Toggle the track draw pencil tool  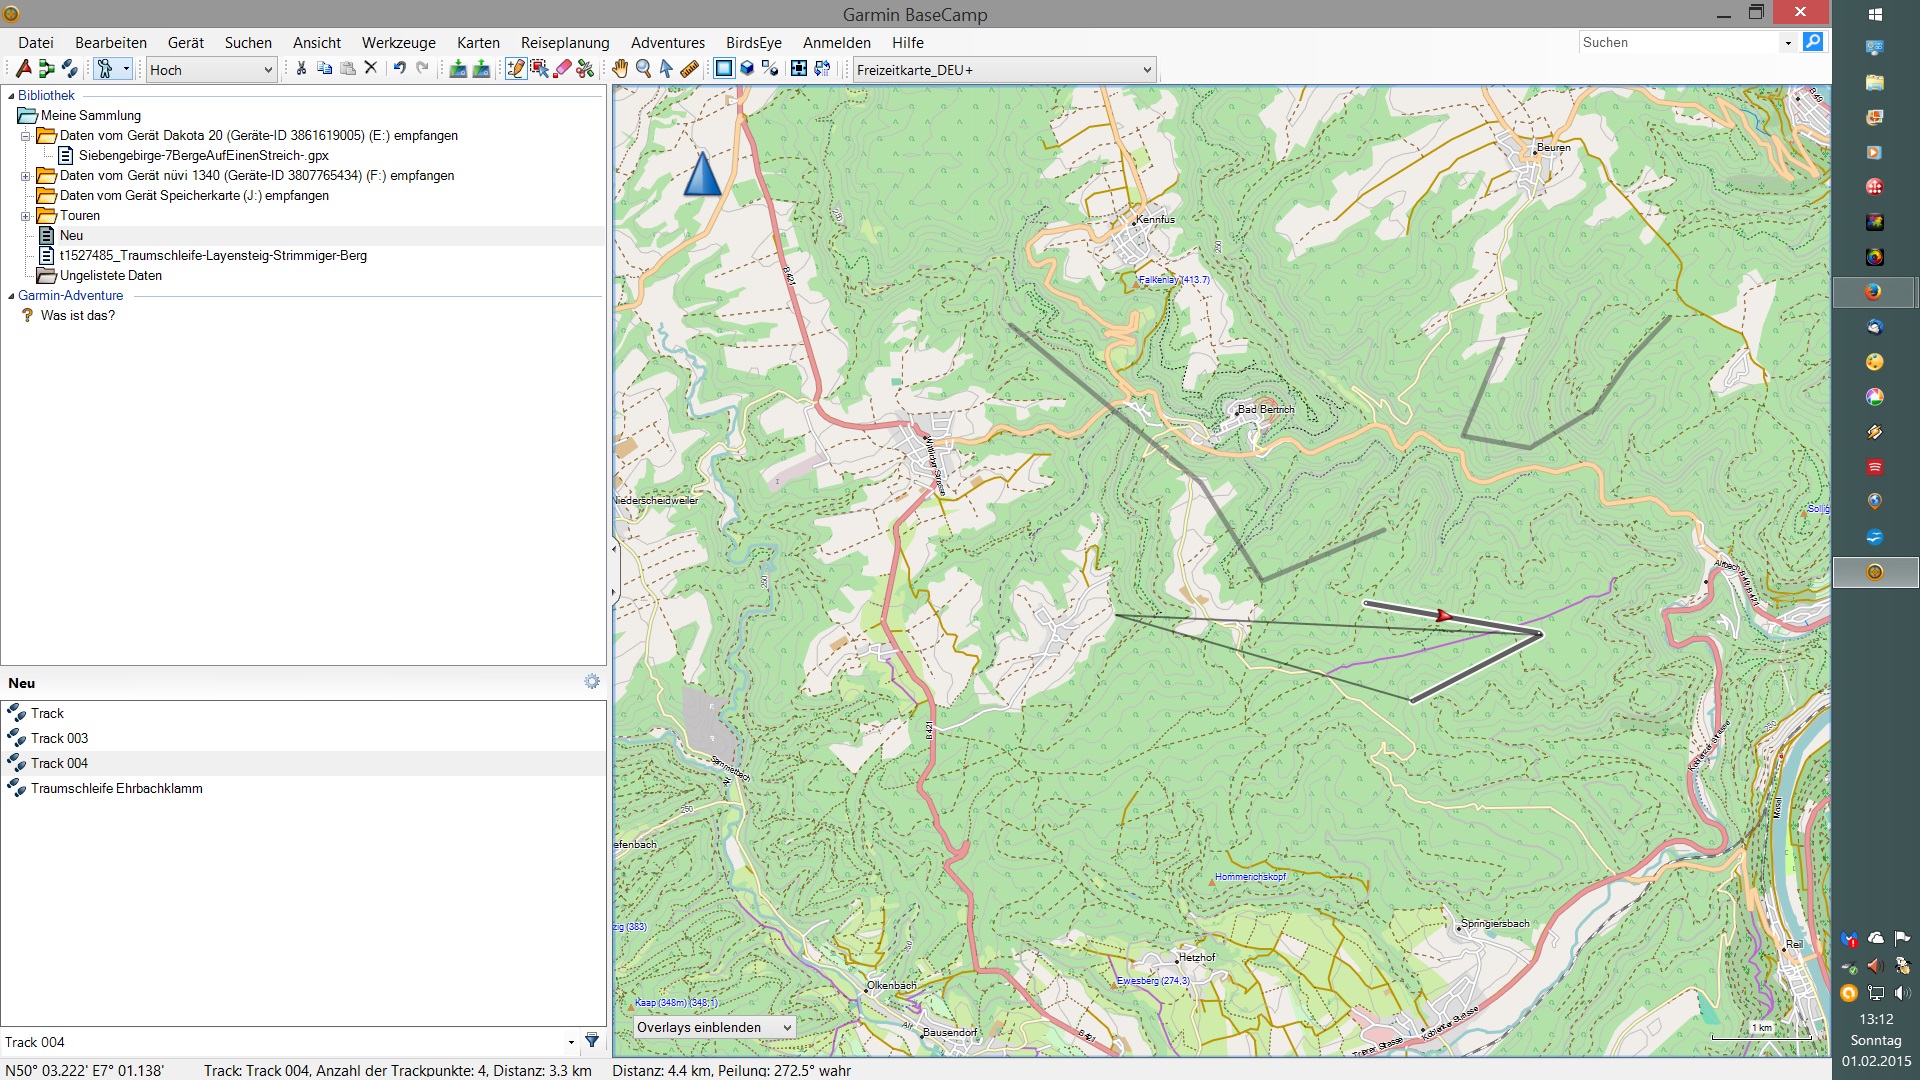[x=515, y=69]
